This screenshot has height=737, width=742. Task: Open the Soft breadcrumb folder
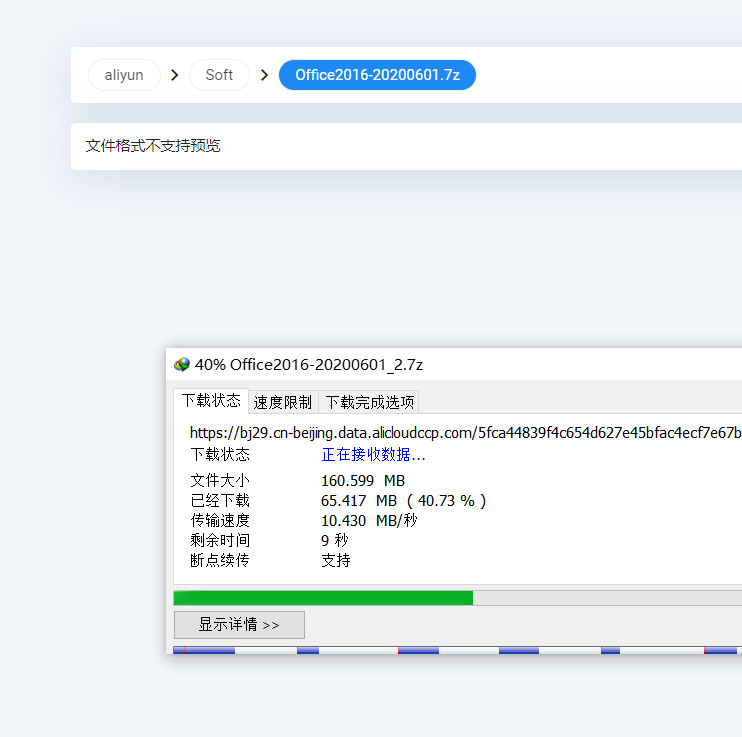click(219, 75)
